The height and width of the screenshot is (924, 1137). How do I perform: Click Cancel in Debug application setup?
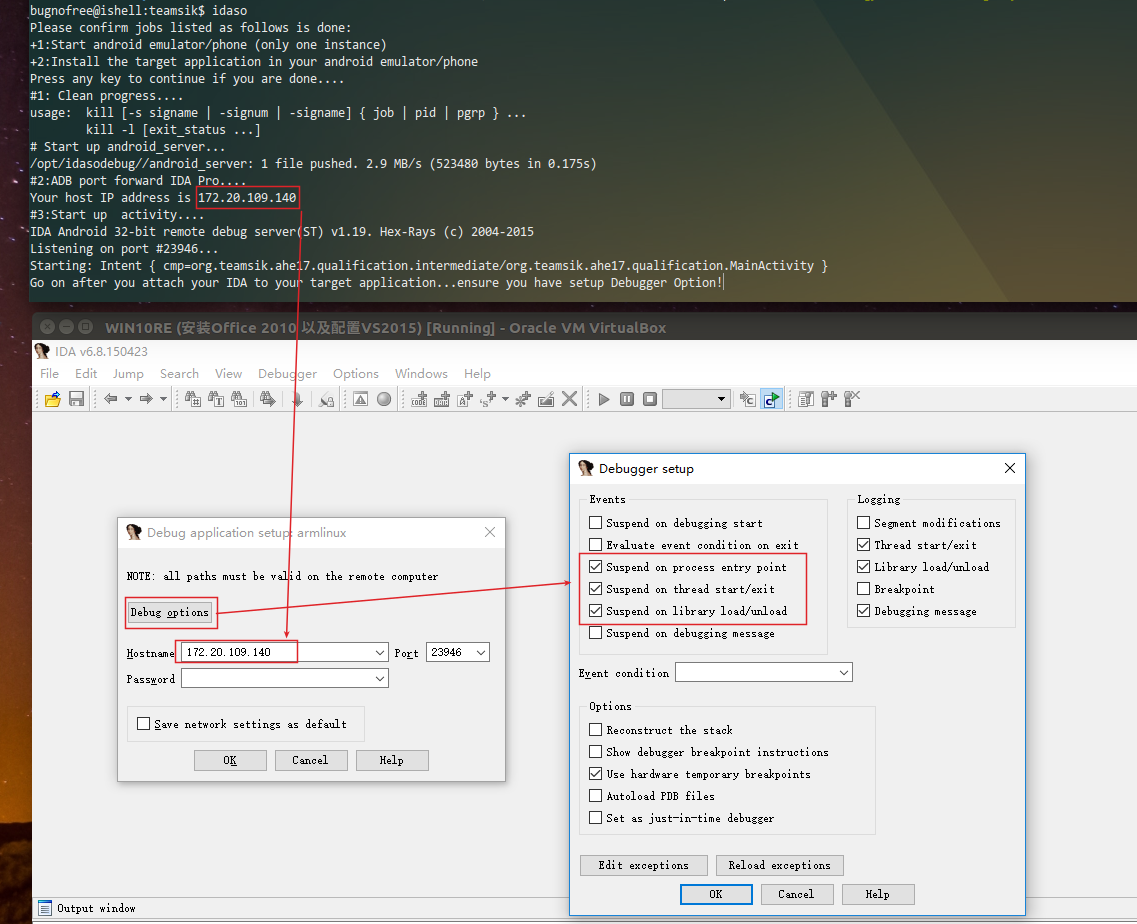310,760
